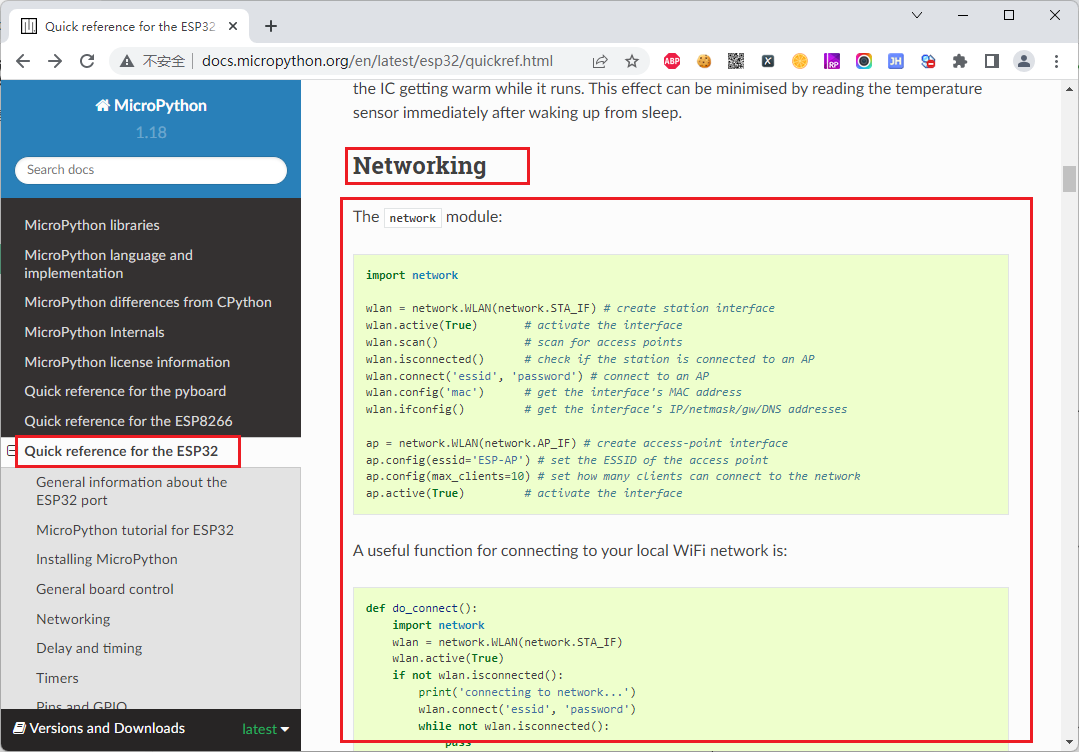Open the ABP ad blocker extension

click(x=672, y=61)
